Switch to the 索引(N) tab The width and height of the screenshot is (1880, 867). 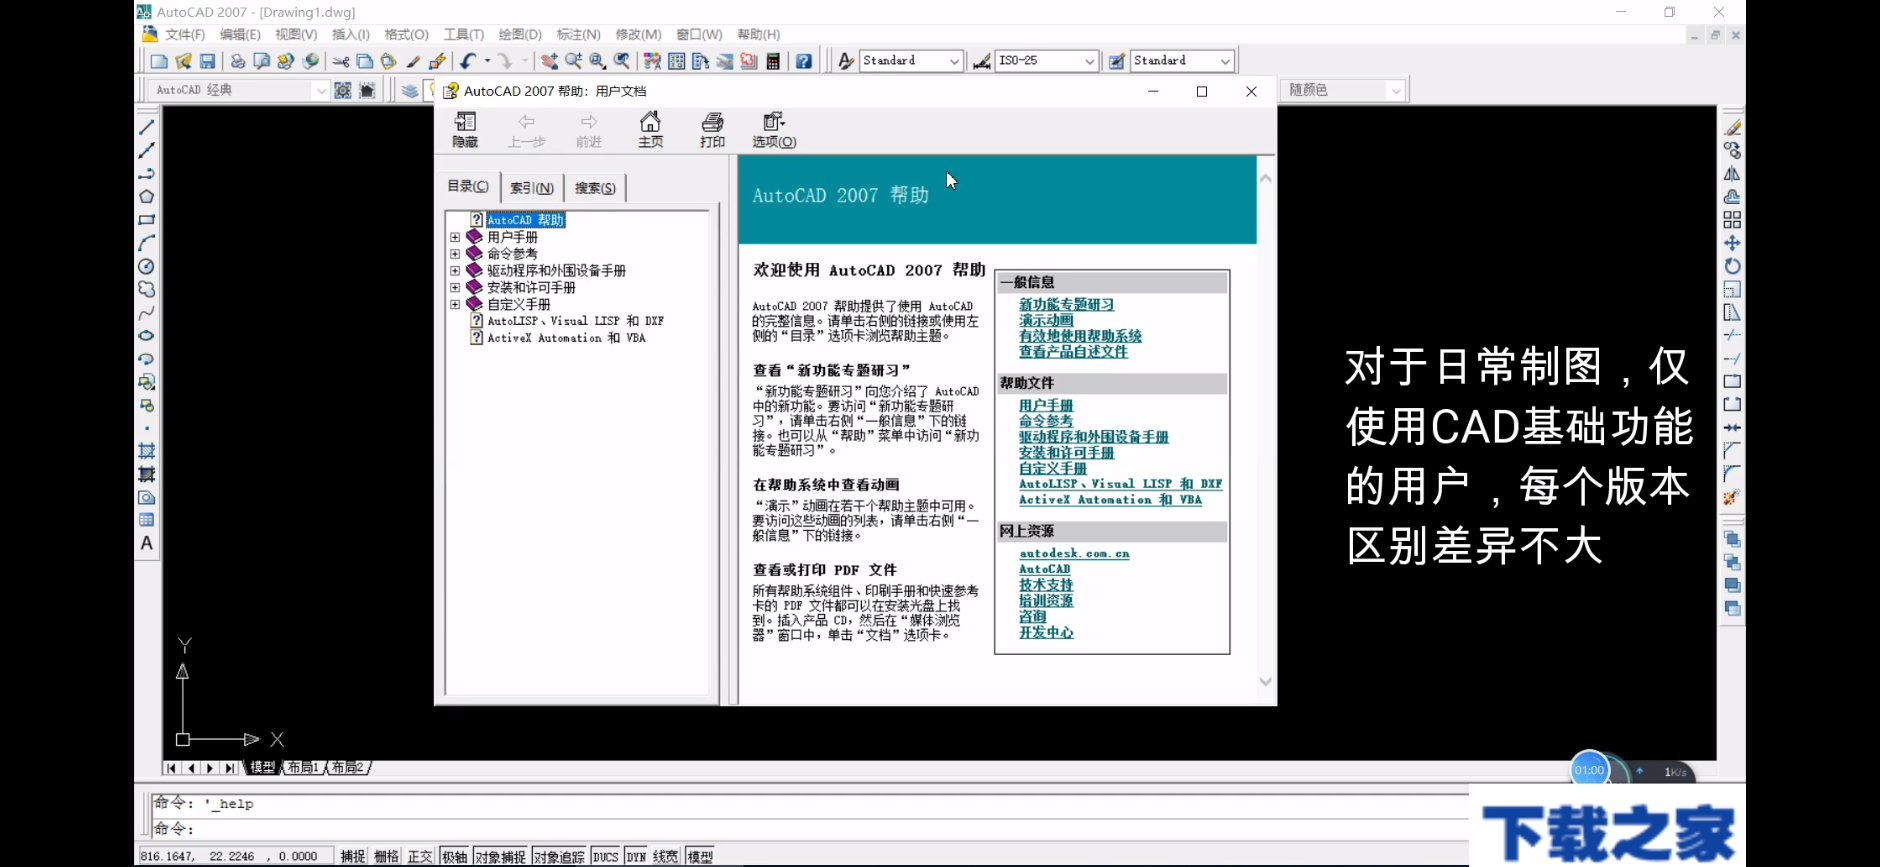tap(531, 188)
